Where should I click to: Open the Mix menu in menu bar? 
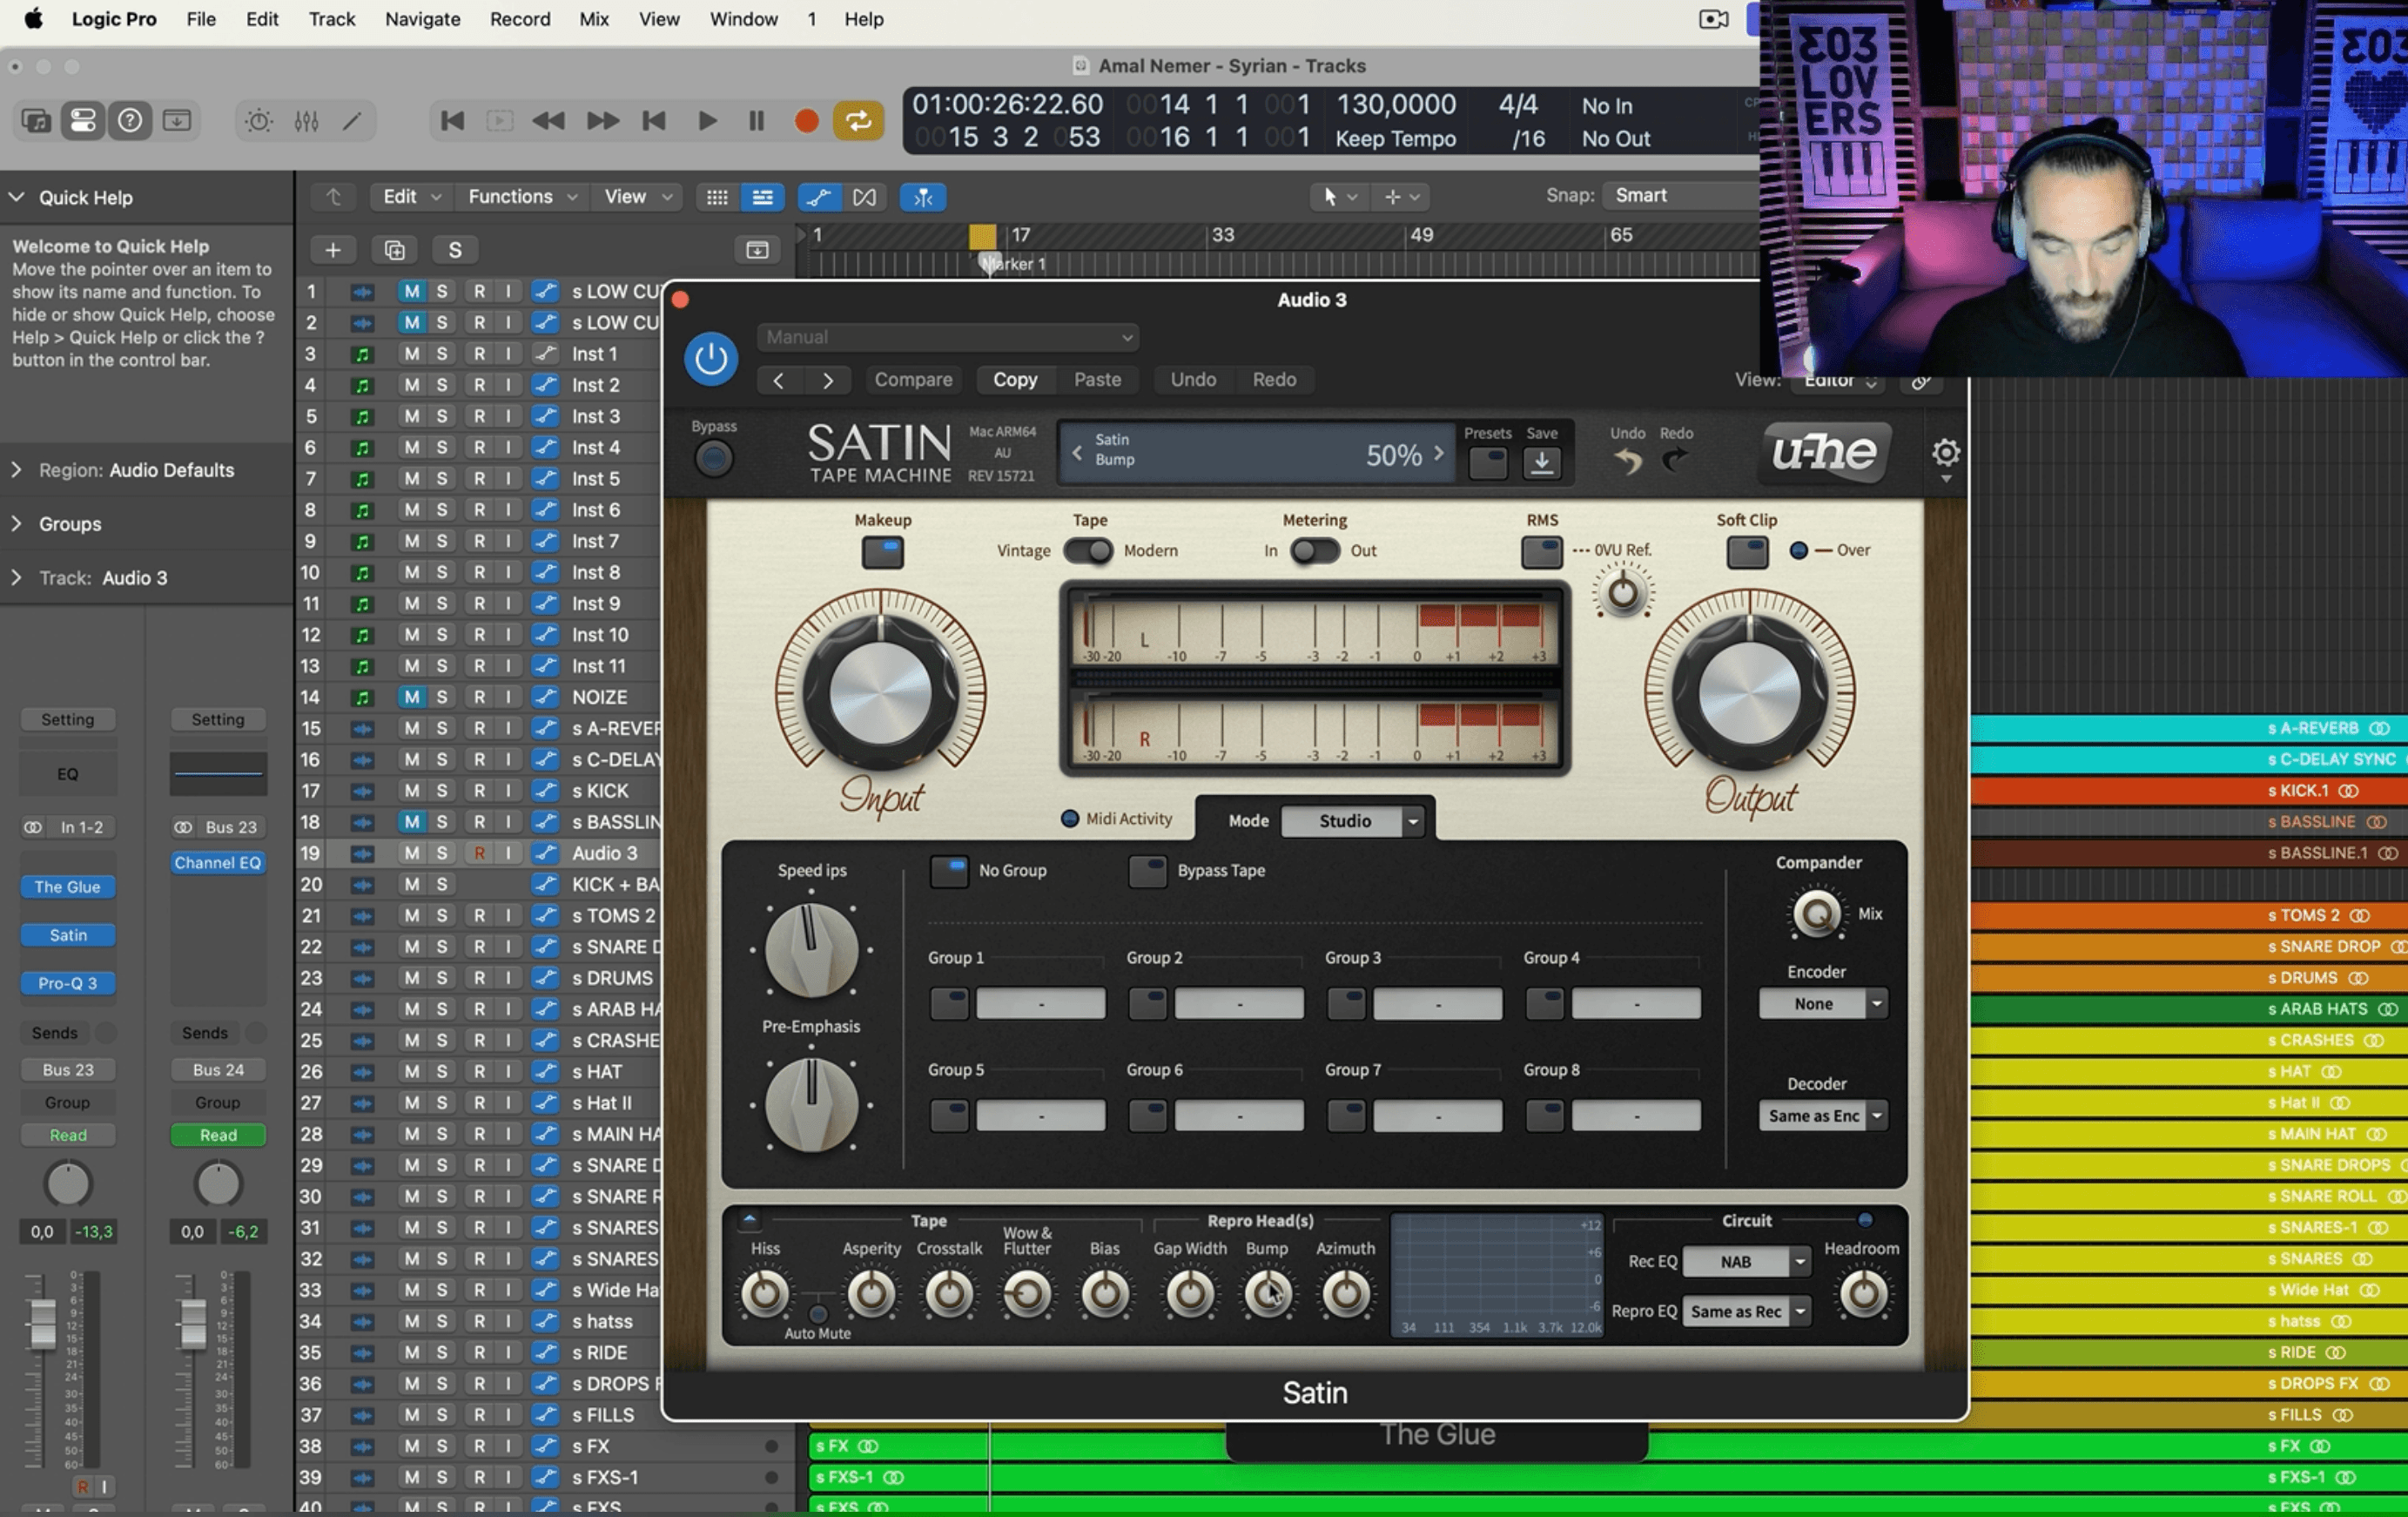coord(594,19)
